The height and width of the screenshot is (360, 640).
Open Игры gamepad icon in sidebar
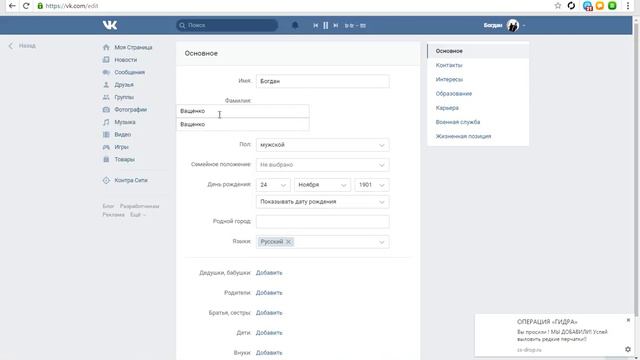pyautogui.click(x=106, y=147)
